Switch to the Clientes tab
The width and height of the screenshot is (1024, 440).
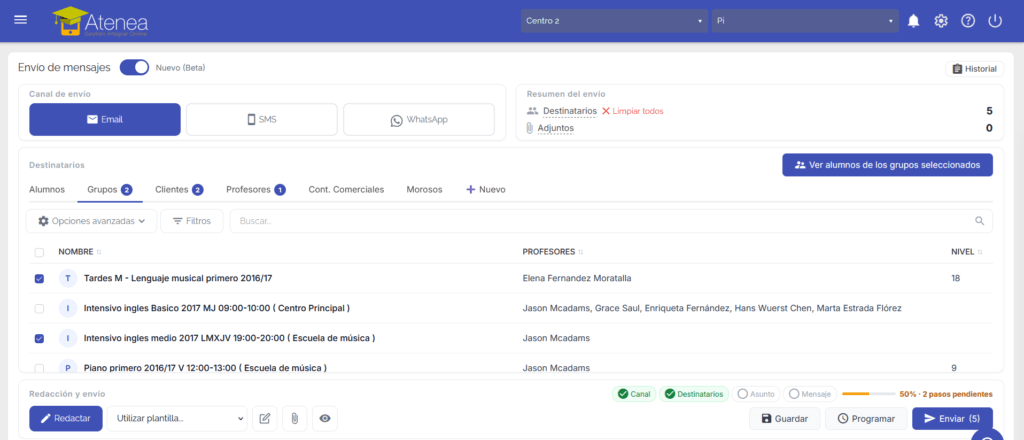tap(179, 189)
